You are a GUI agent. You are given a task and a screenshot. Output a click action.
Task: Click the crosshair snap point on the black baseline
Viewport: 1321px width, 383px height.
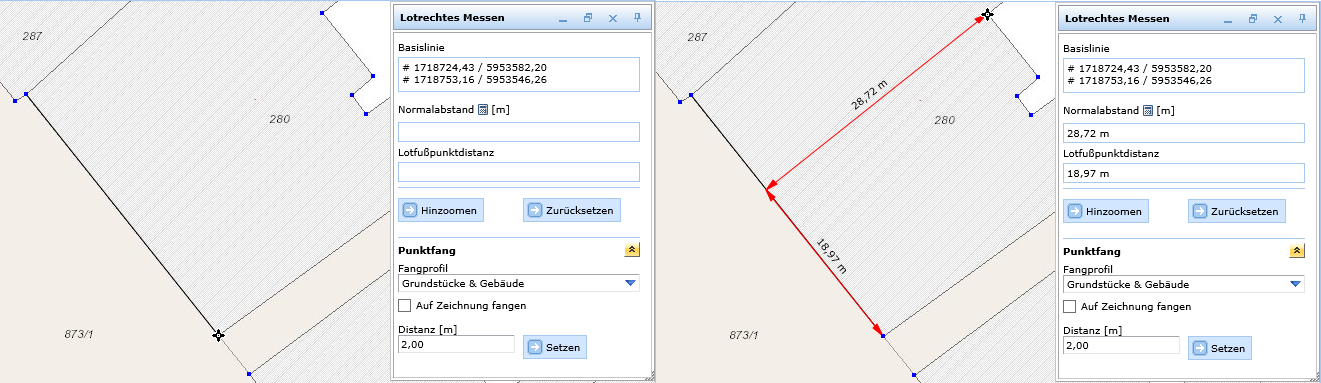[218, 335]
